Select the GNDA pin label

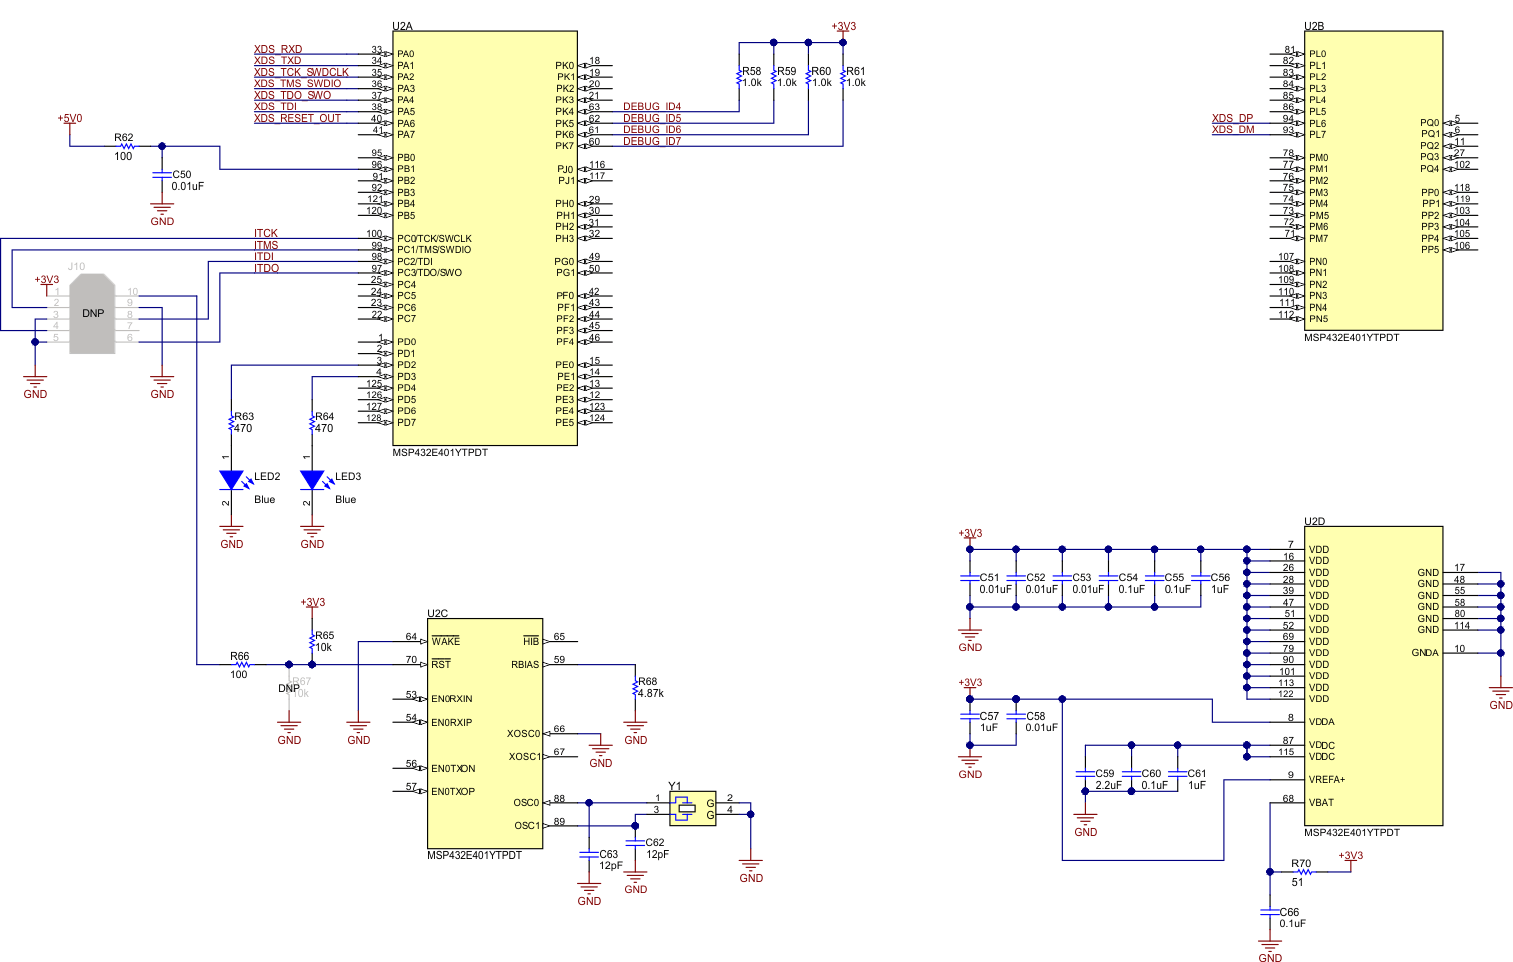[x=1425, y=653]
